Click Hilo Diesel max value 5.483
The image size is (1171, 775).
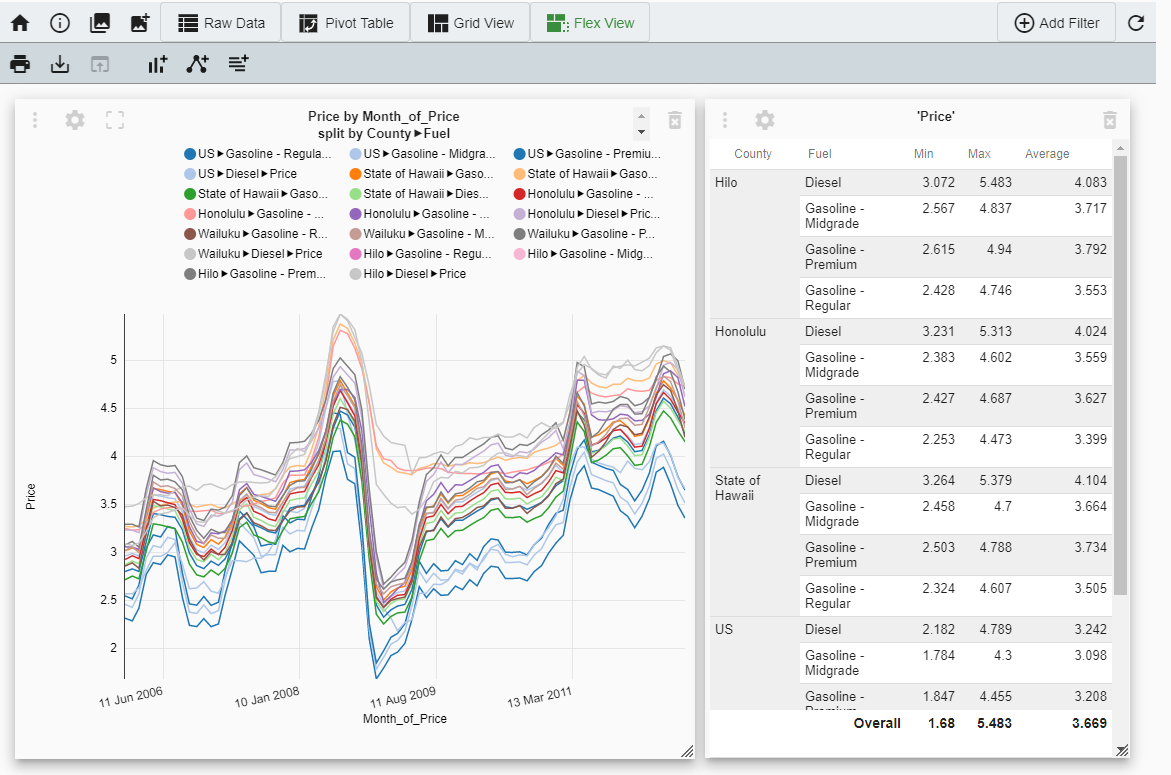[995, 182]
